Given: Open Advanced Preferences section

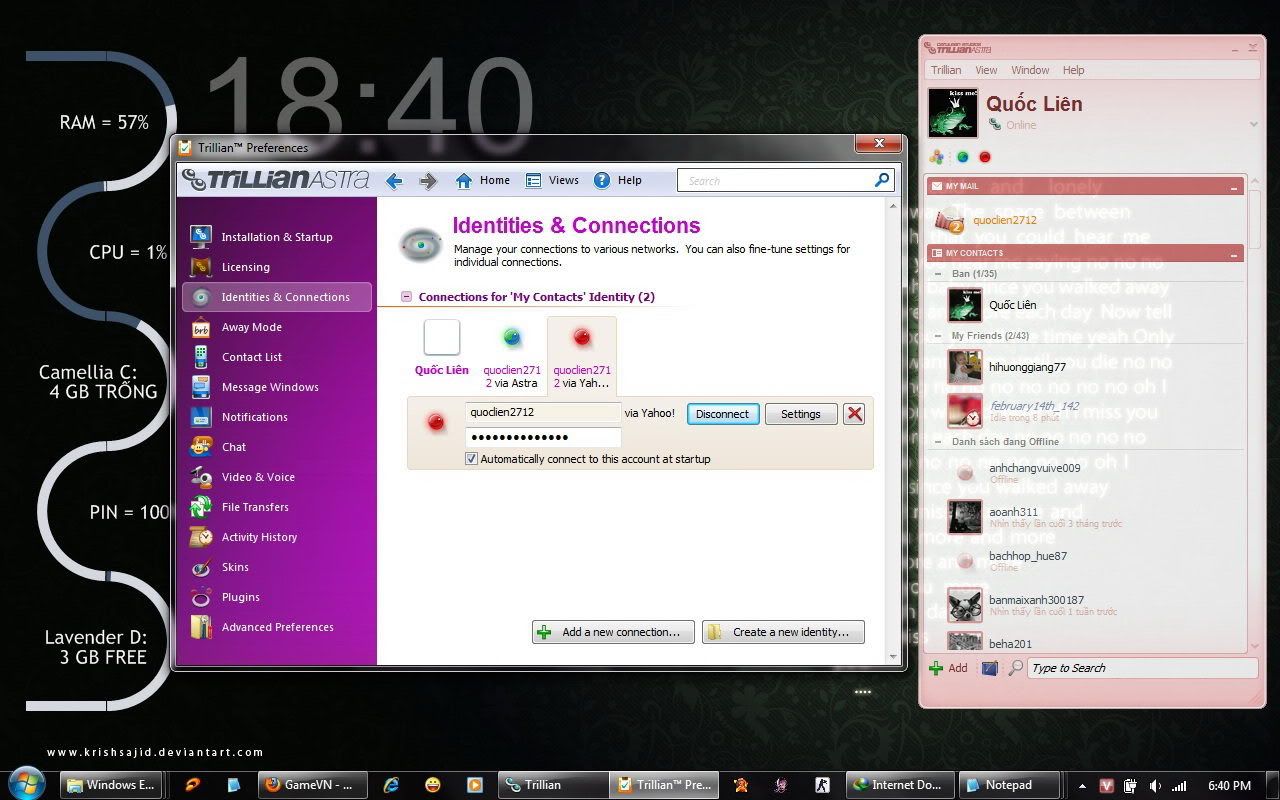Looking at the screenshot, I should coord(276,627).
